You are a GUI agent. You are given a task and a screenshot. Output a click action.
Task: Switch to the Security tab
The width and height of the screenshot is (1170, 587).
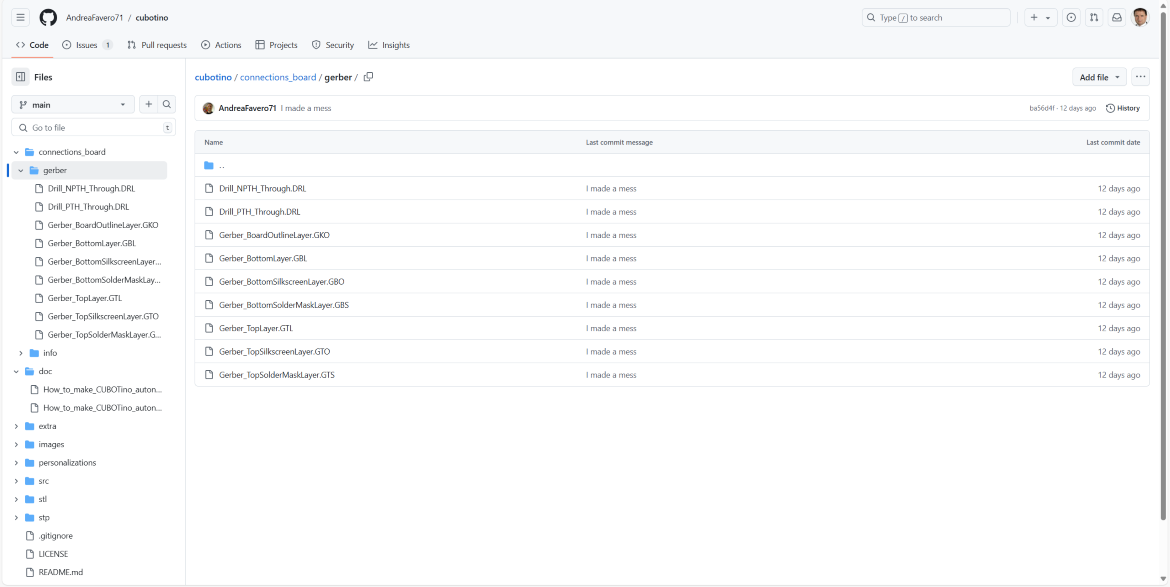point(333,45)
